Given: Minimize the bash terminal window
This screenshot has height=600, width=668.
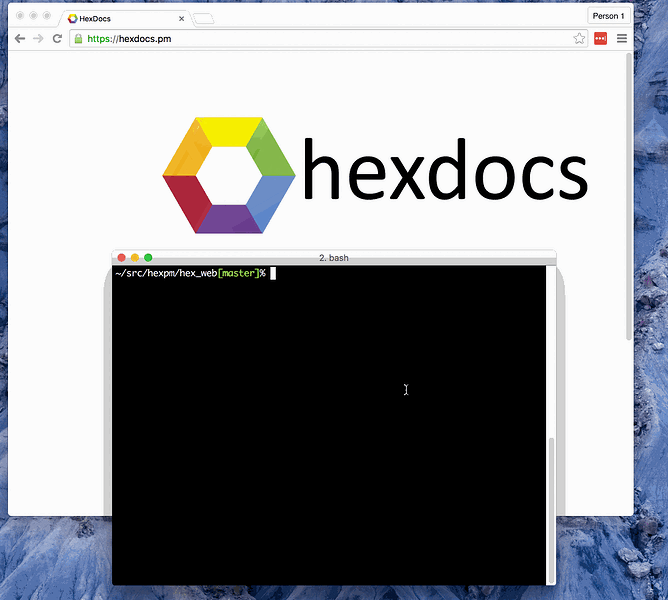Looking at the screenshot, I should coord(135,258).
